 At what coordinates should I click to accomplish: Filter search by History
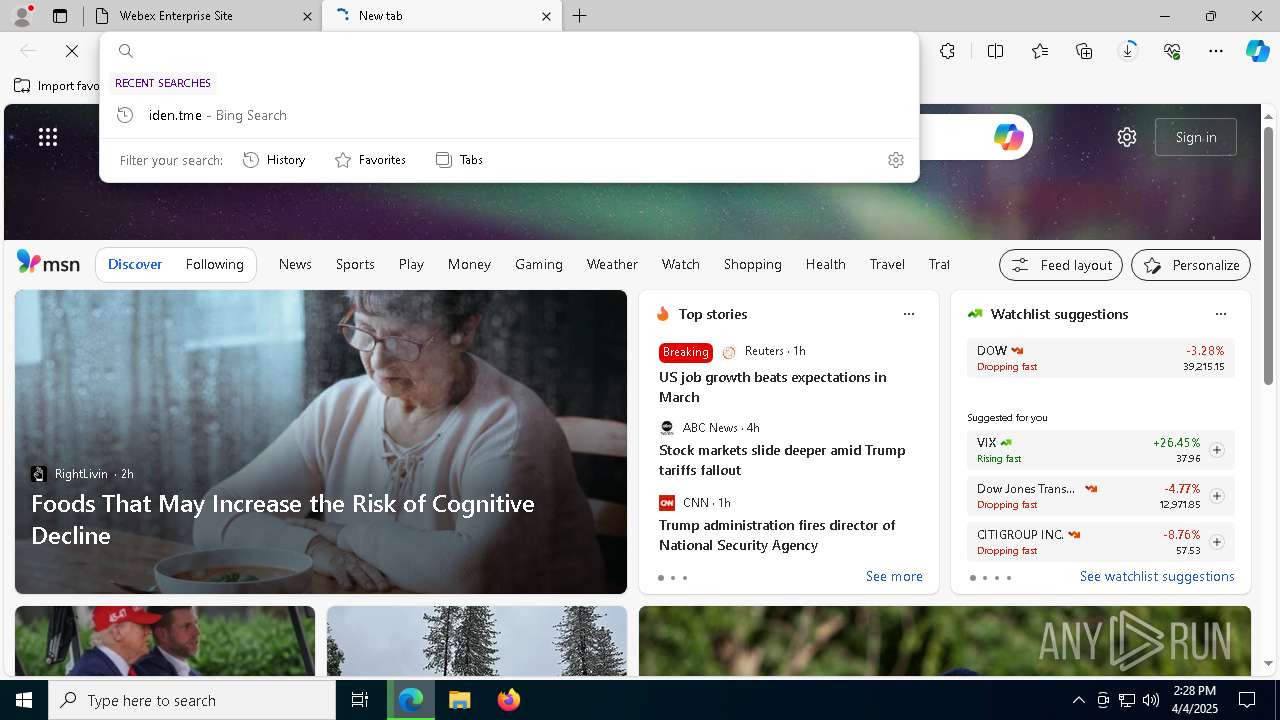[274, 160]
